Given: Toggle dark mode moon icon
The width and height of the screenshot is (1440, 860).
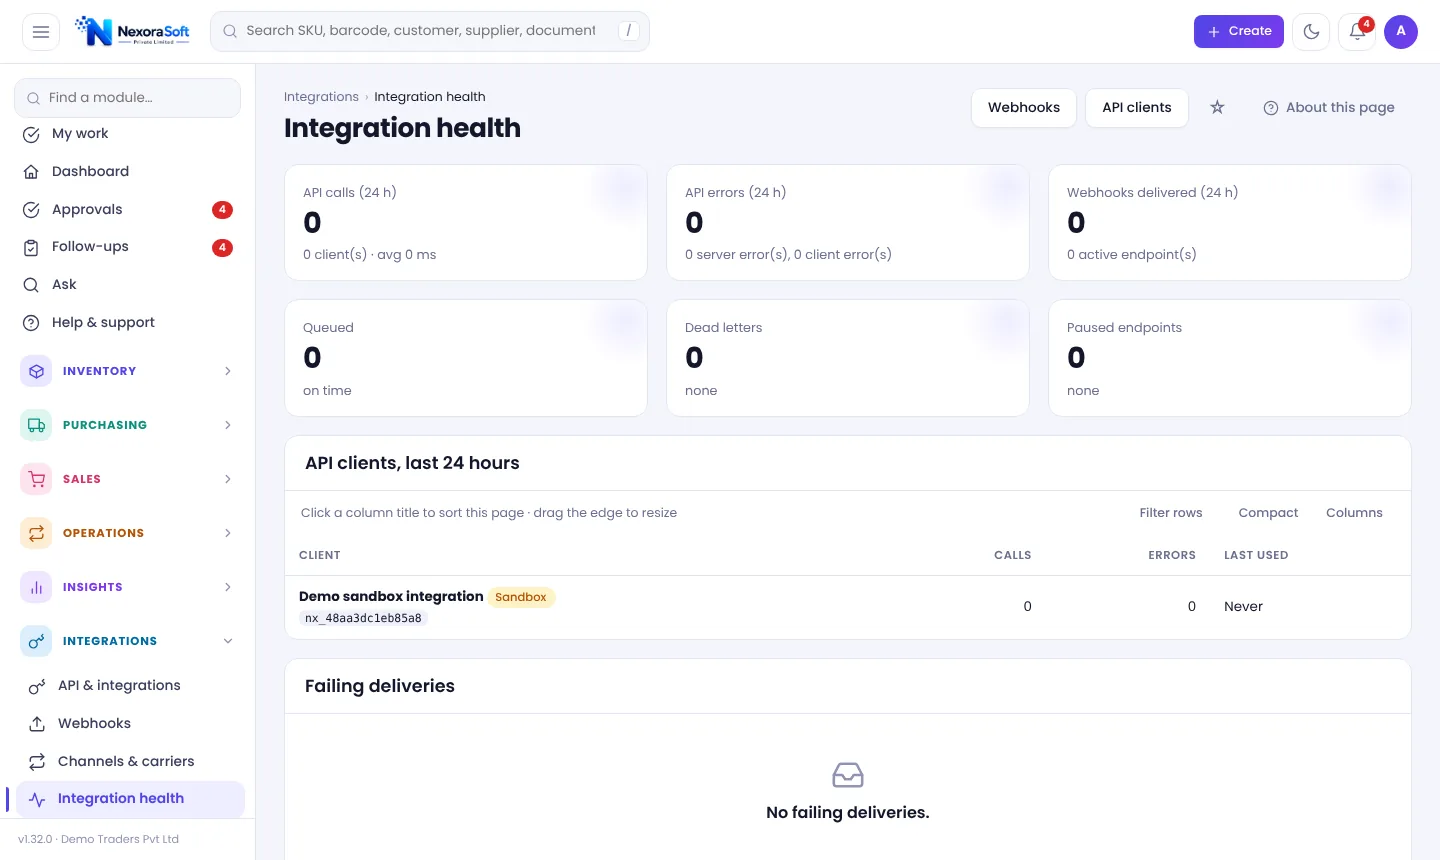Looking at the screenshot, I should click(1311, 32).
